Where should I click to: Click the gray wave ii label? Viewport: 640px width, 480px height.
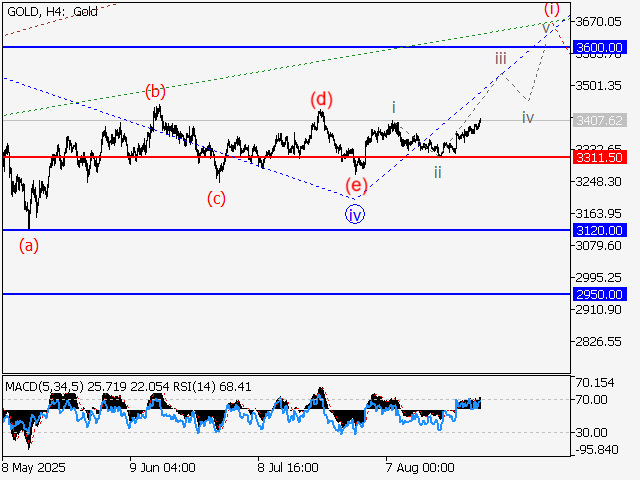coord(437,172)
